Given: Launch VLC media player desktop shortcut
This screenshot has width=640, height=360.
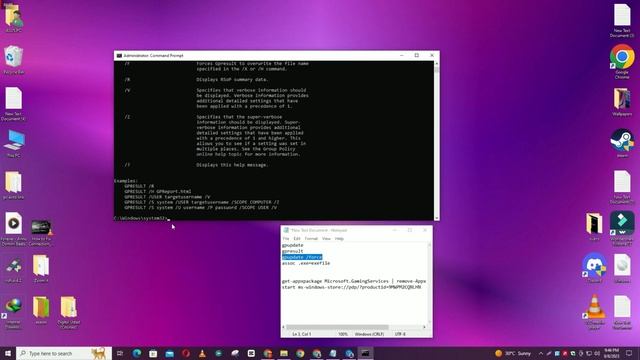Looking at the screenshot, I should coord(594,311).
